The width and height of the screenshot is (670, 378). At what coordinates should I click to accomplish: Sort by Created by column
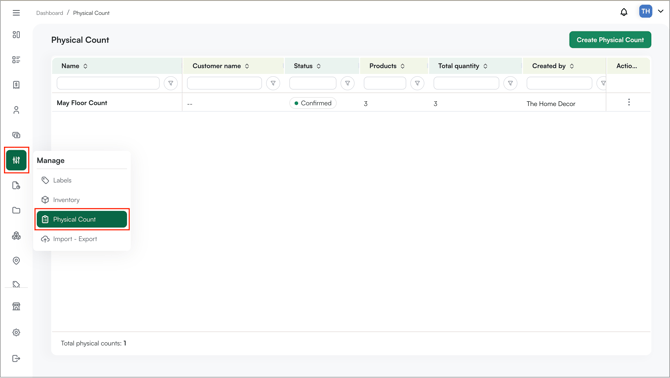(572, 66)
